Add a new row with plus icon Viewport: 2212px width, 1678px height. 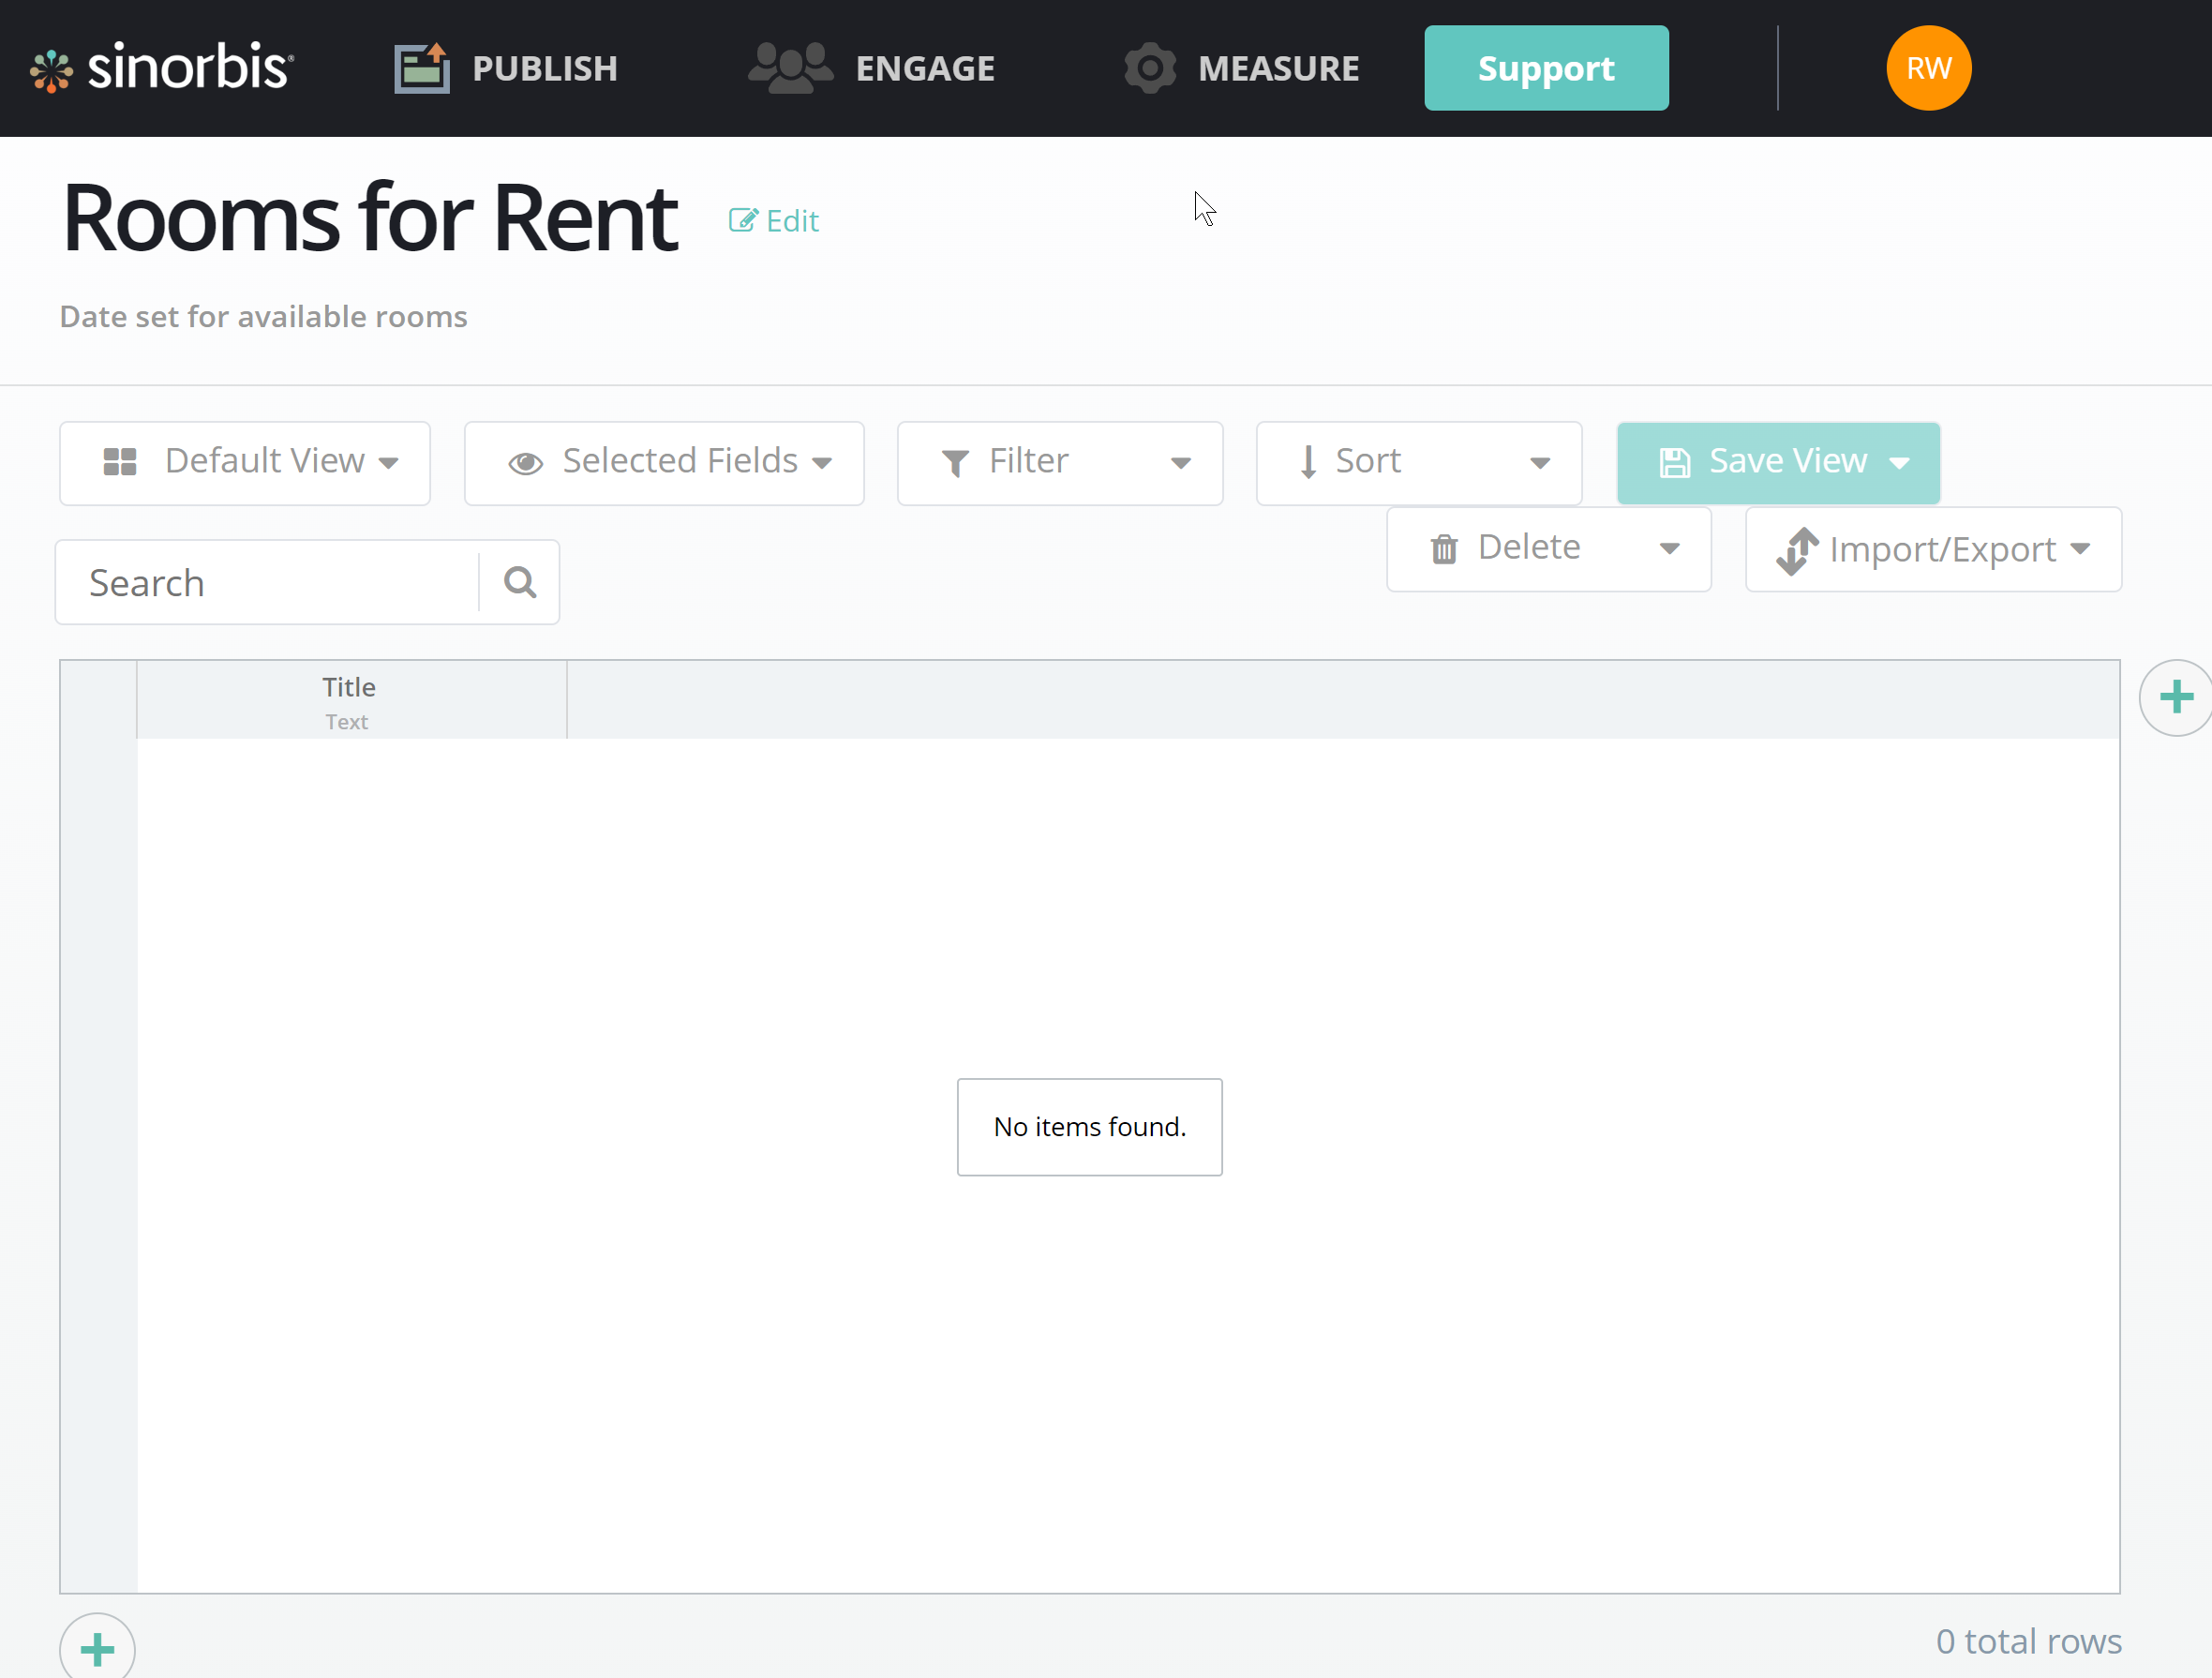[x=97, y=1649]
